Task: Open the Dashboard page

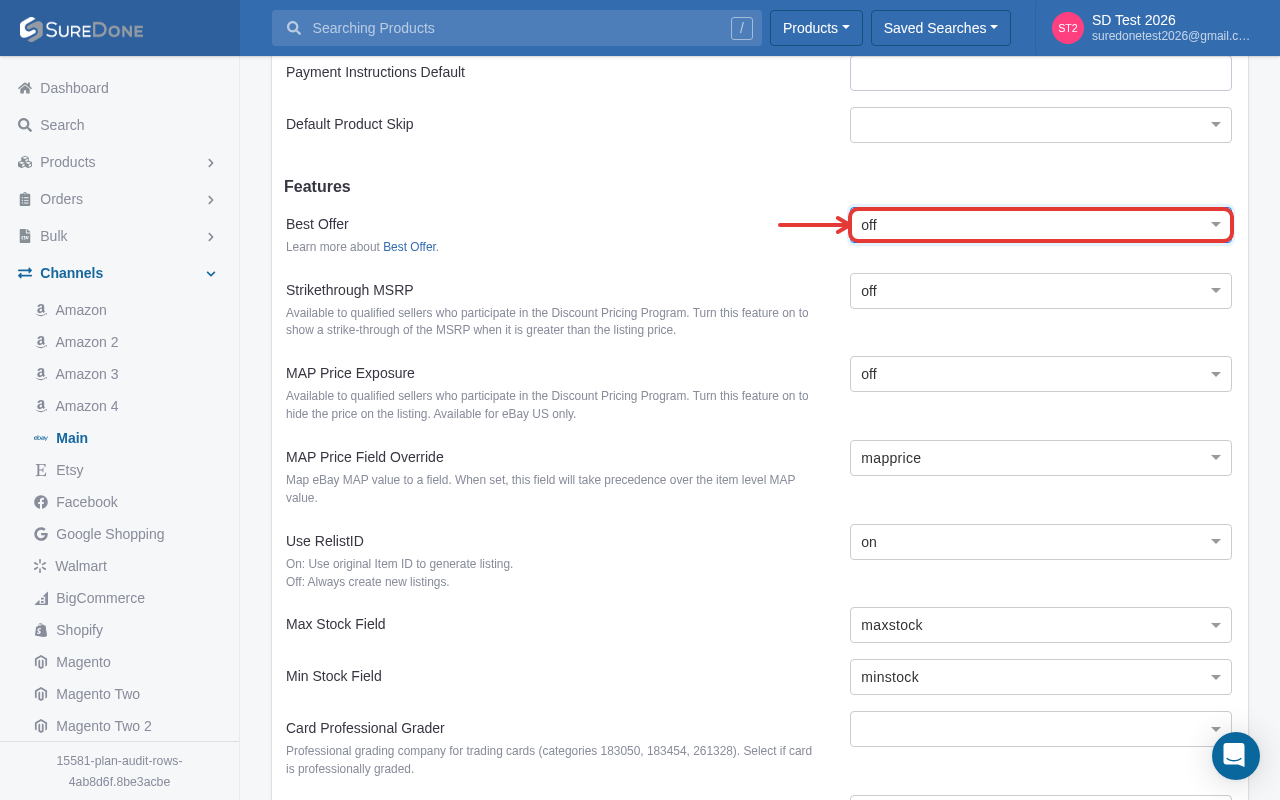Action: click(x=74, y=88)
